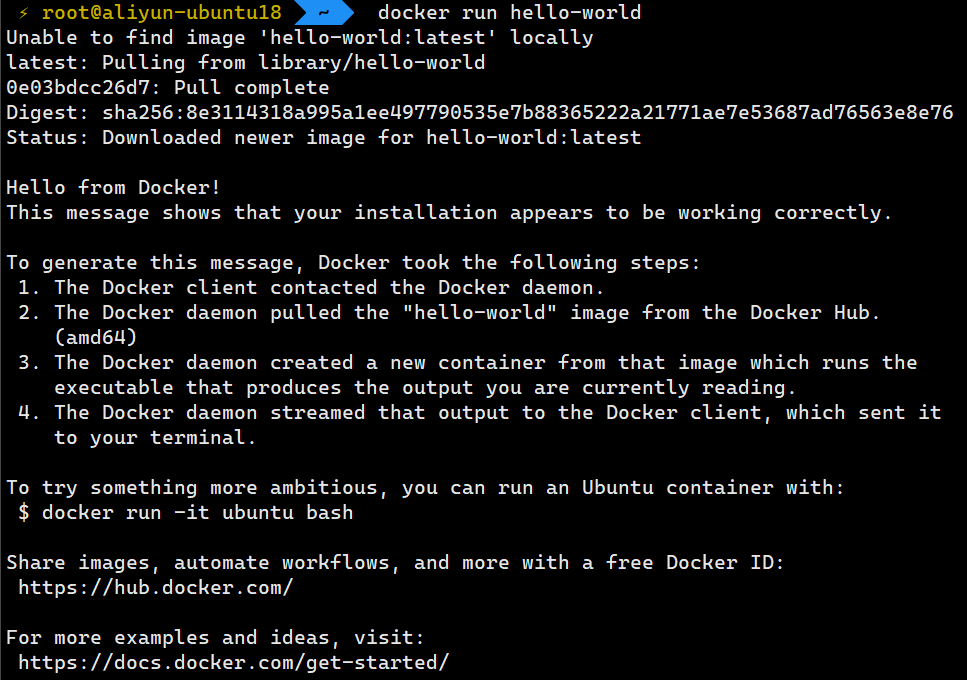Open the docs.docker.com get-started link

[234, 662]
